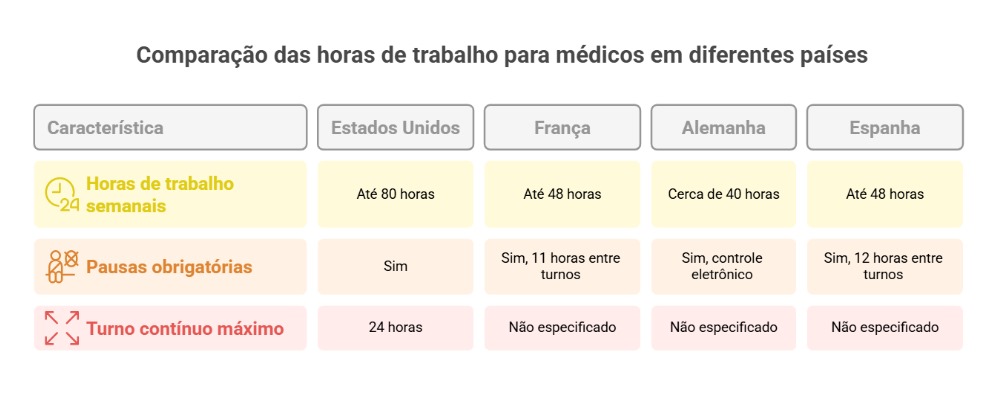Select the Estados Unidos column header
The height and width of the screenshot is (393, 994).
395,127
